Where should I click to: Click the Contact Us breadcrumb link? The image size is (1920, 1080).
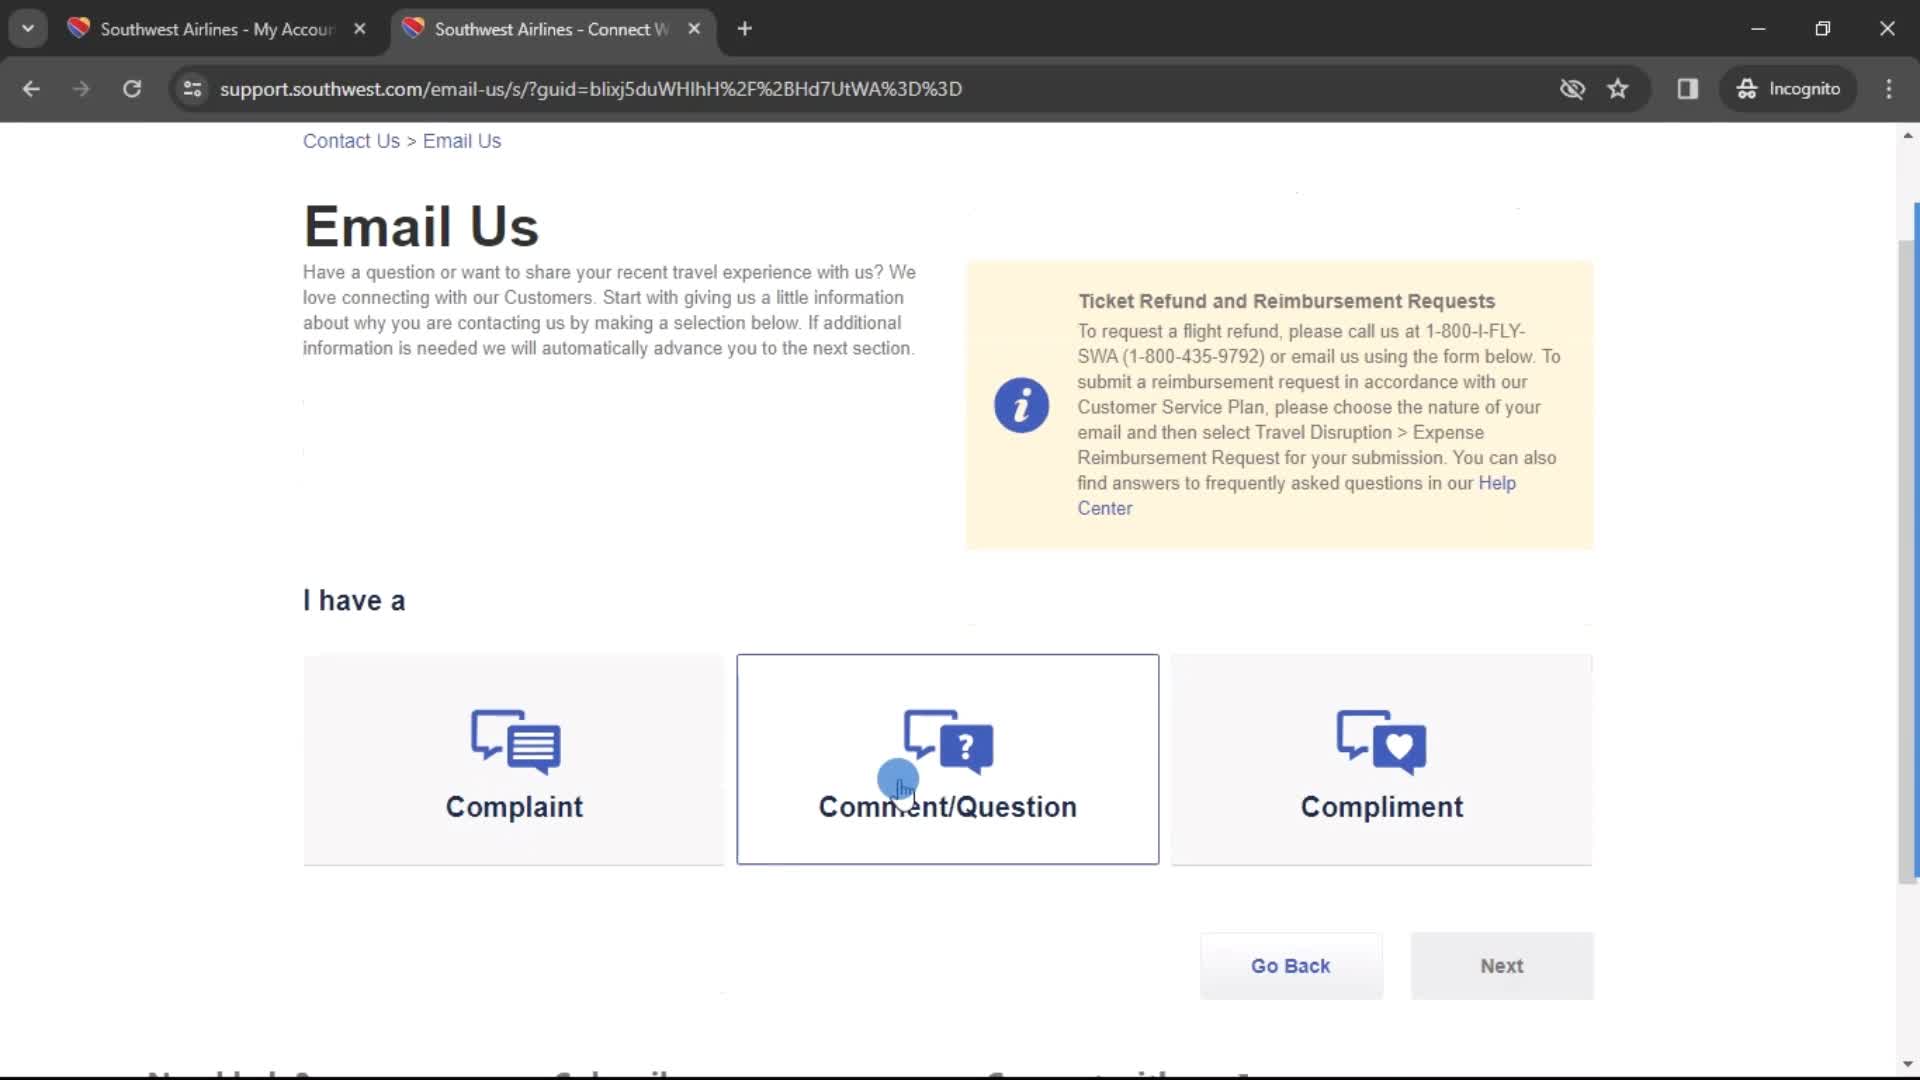pos(352,141)
